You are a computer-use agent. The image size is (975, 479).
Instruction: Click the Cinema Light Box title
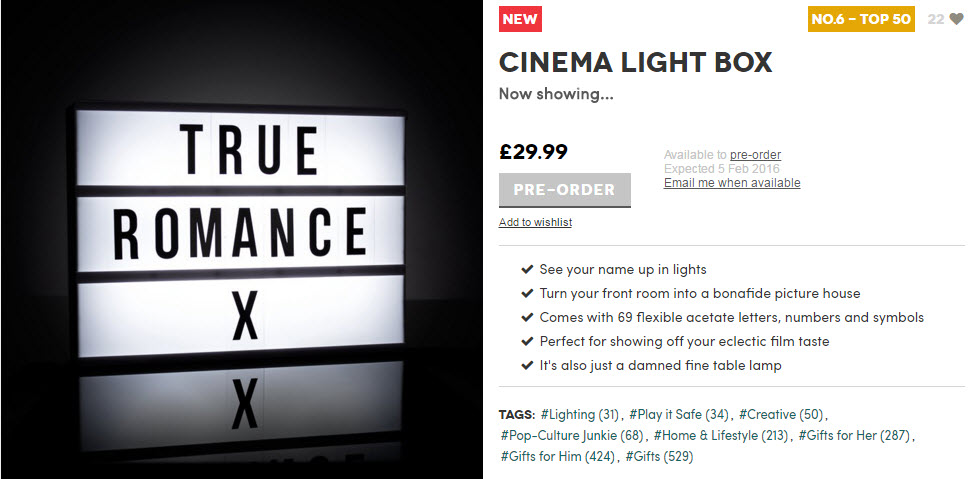point(635,62)
